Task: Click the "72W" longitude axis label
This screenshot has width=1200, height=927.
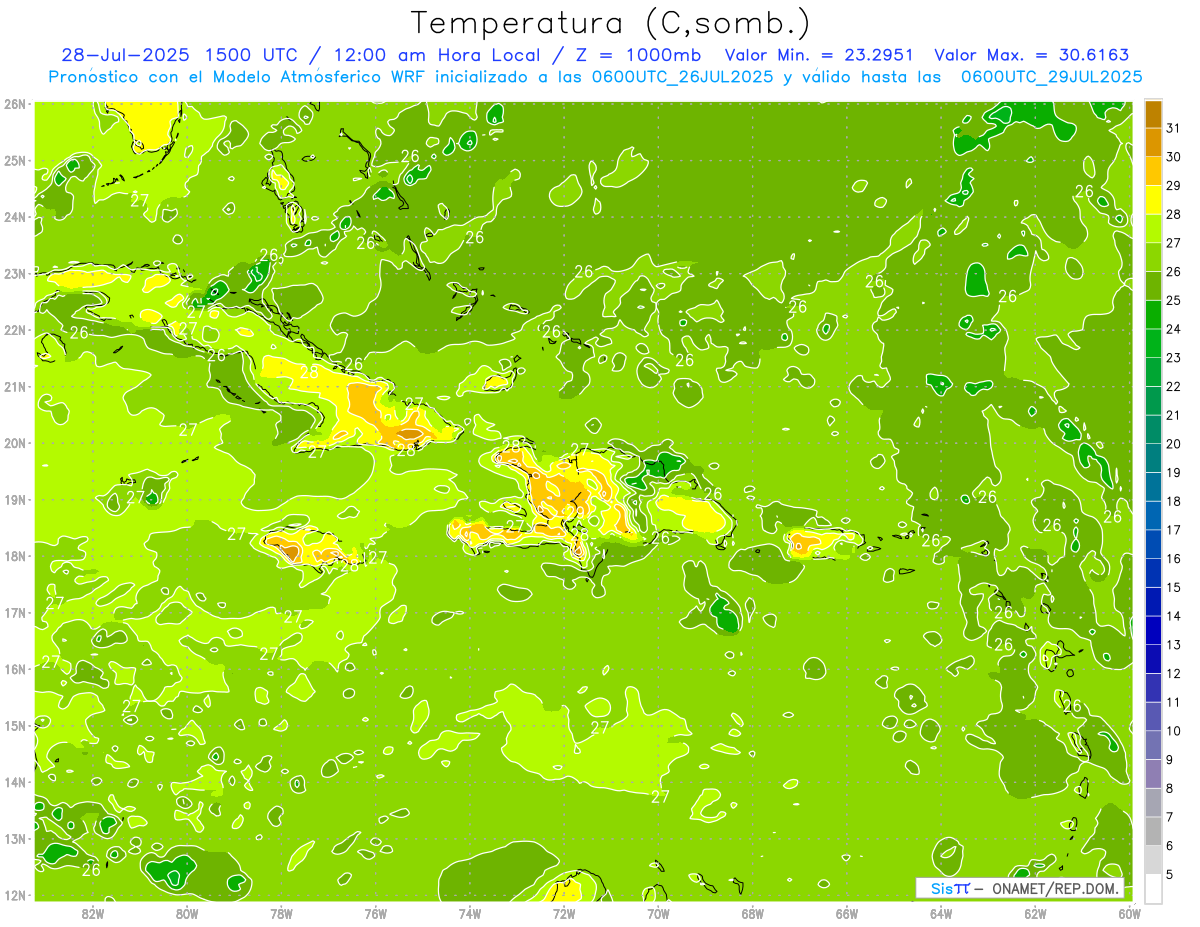Action: [x=564, y=913]
